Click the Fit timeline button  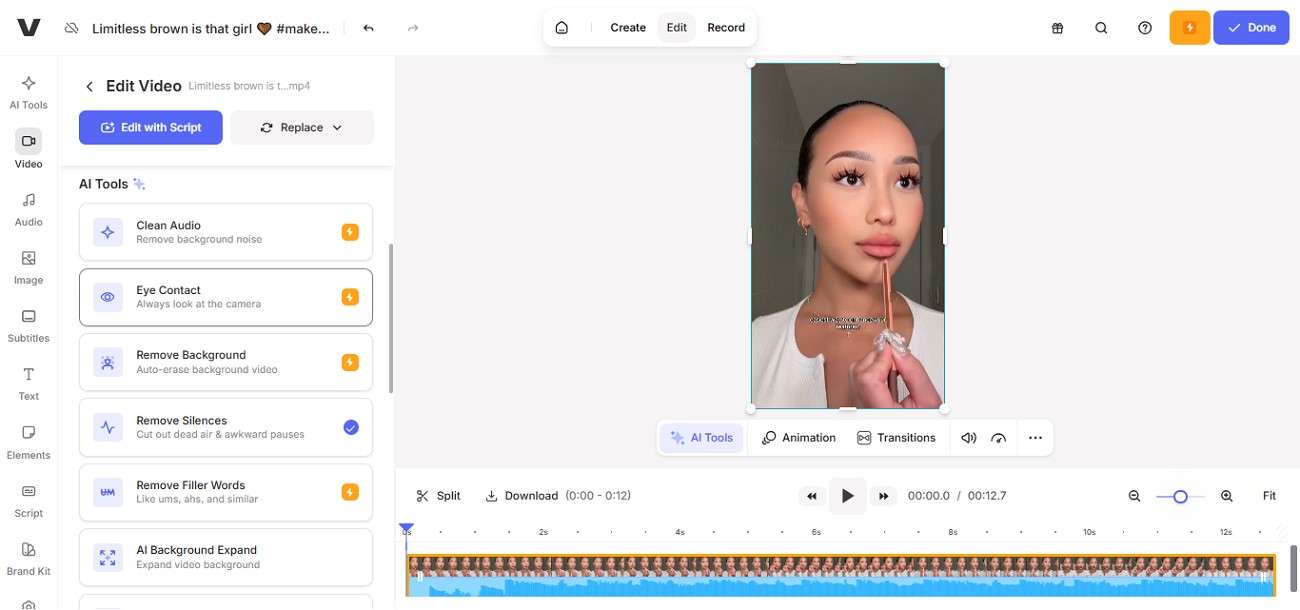[x=1269, y=496]
